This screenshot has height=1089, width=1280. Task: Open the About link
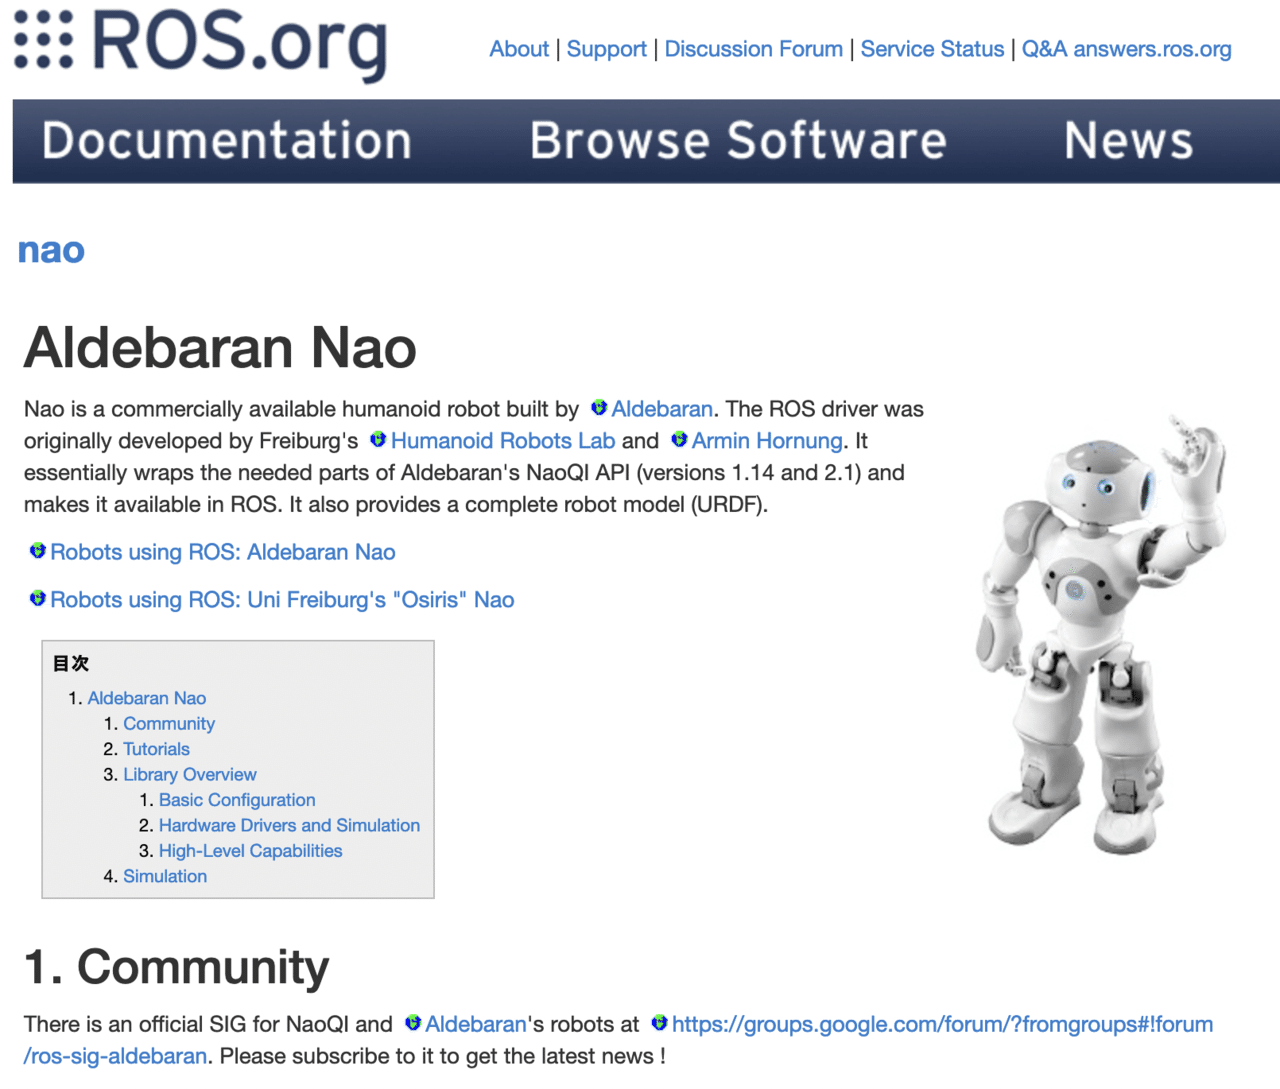tap(519, 49)
